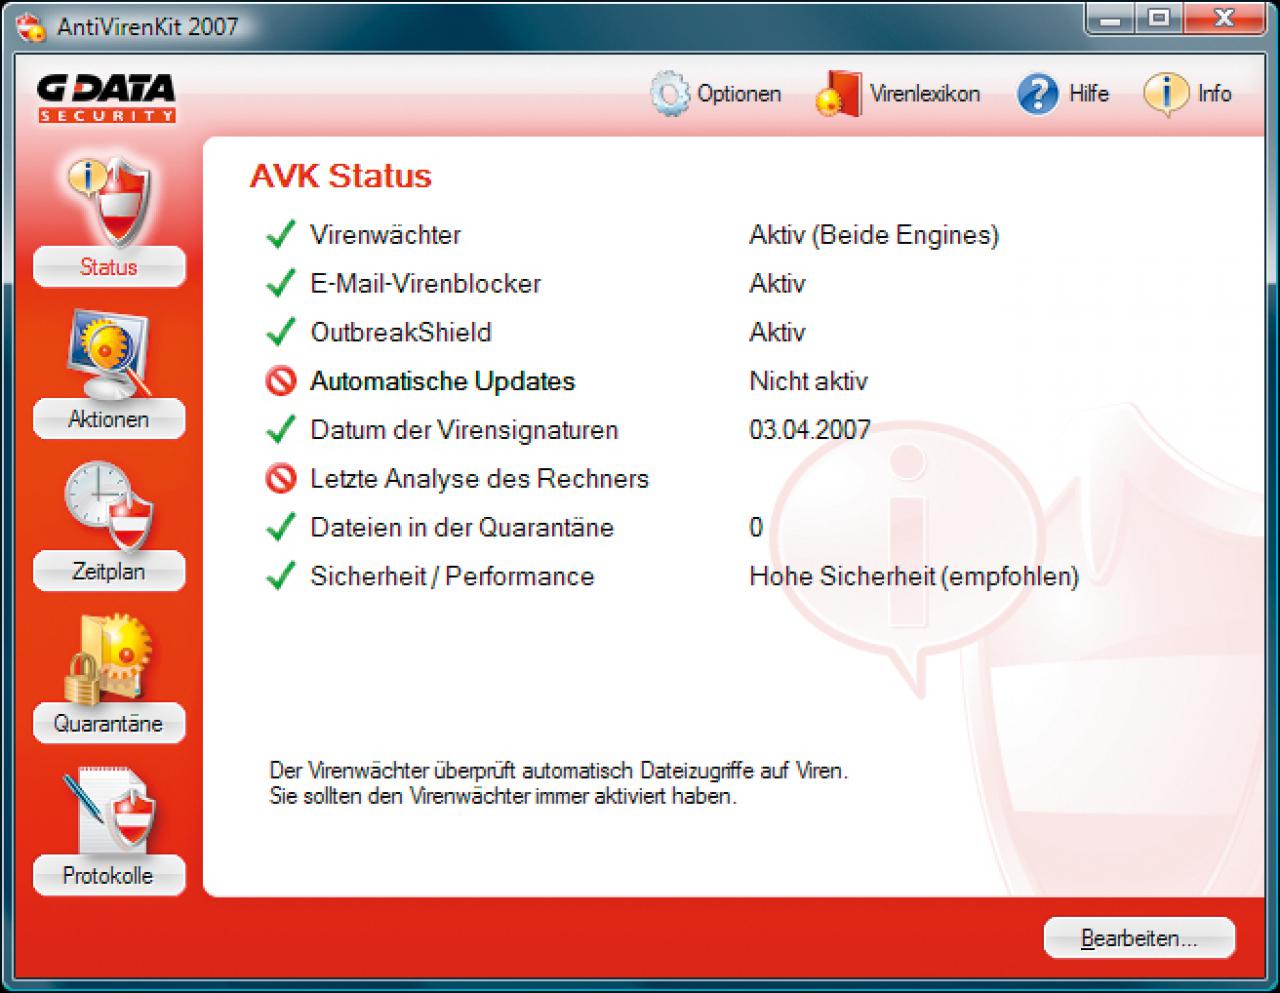
Task: Open Optionen from the top menu
Action: (739, 94)
